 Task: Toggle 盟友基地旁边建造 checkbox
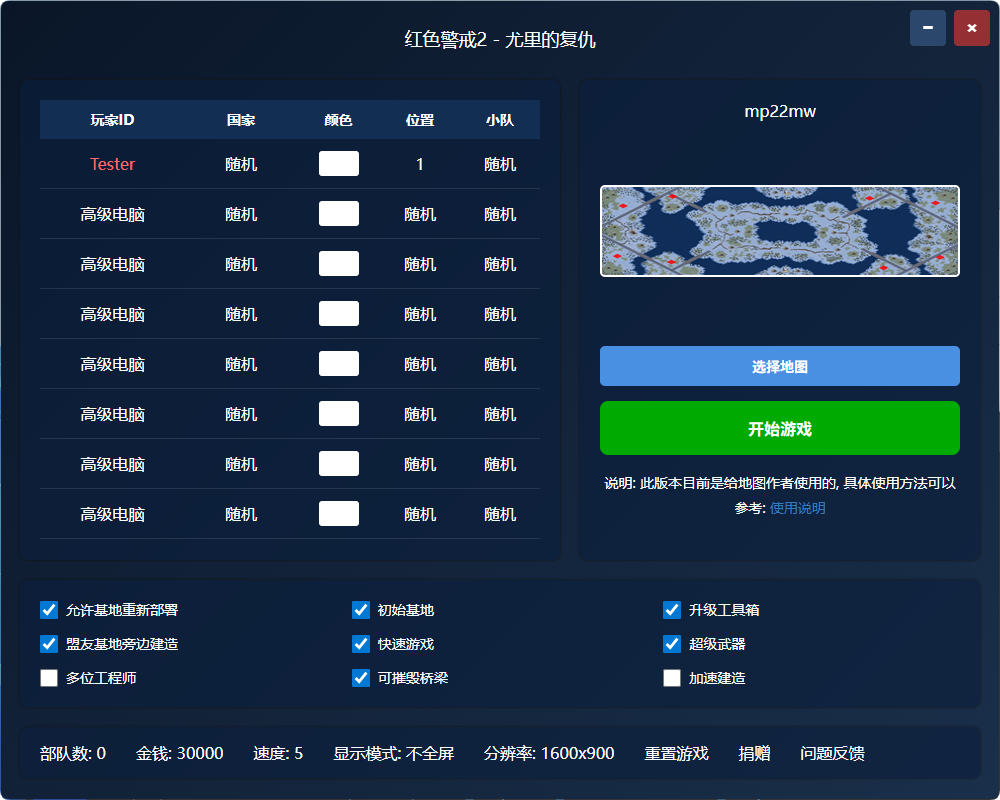pyautogui.click(x=49, y=644)
